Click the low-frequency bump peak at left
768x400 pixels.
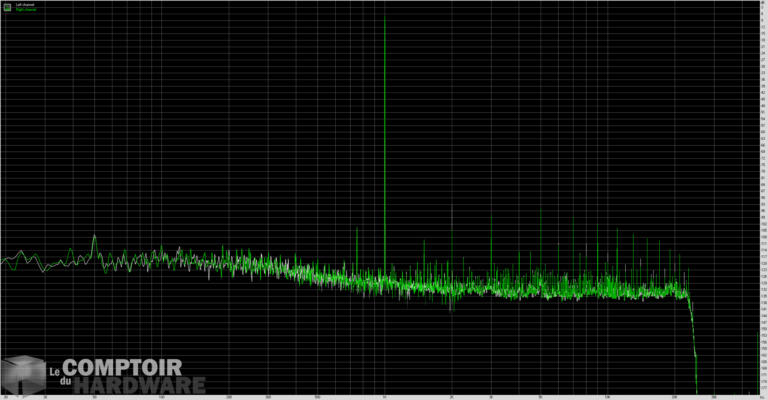pos(94,237)
